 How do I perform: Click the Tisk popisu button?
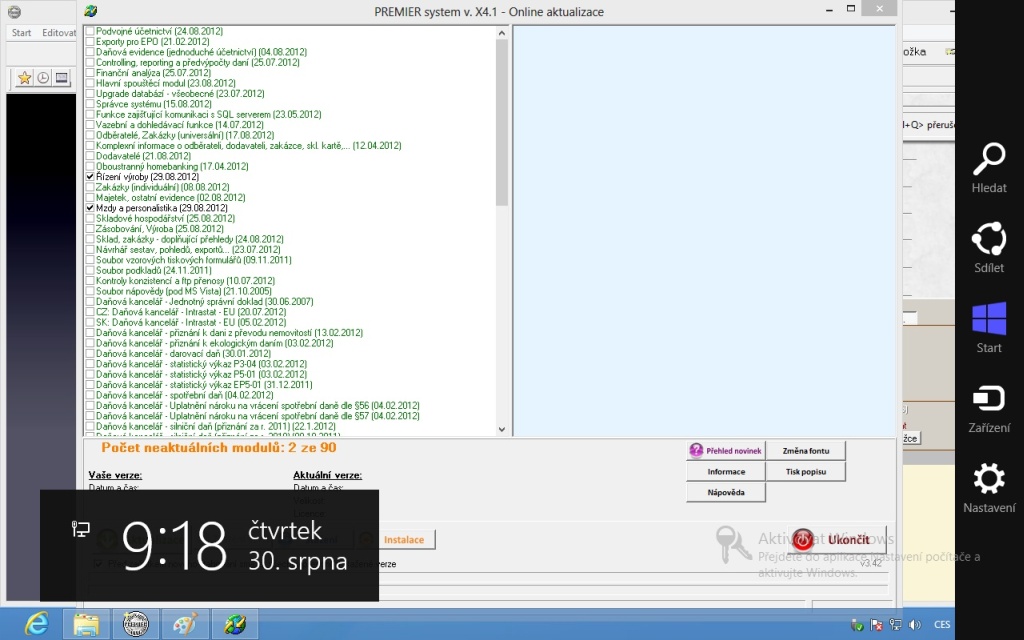point(805,472)
